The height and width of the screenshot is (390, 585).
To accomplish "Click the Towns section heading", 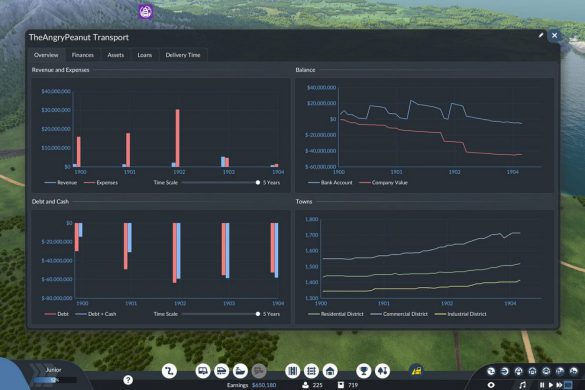I will pos(304,202).
